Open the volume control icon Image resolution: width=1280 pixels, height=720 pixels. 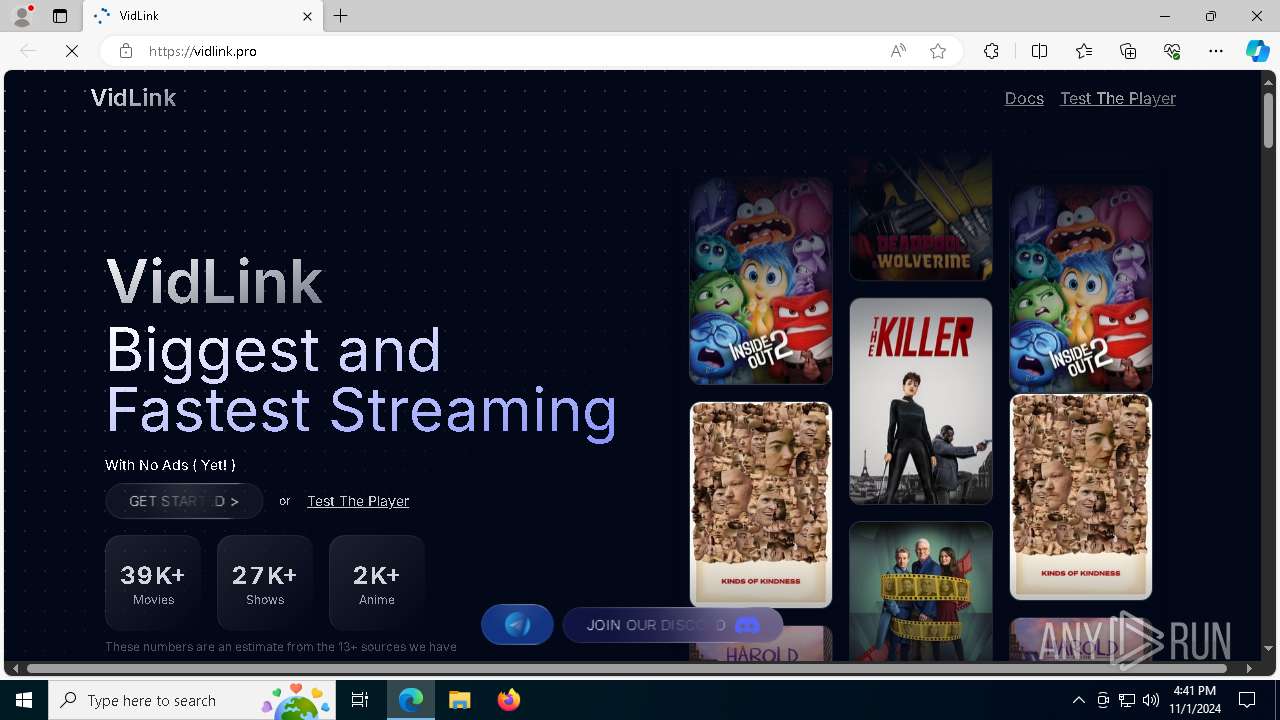(x=1151, y=700)
